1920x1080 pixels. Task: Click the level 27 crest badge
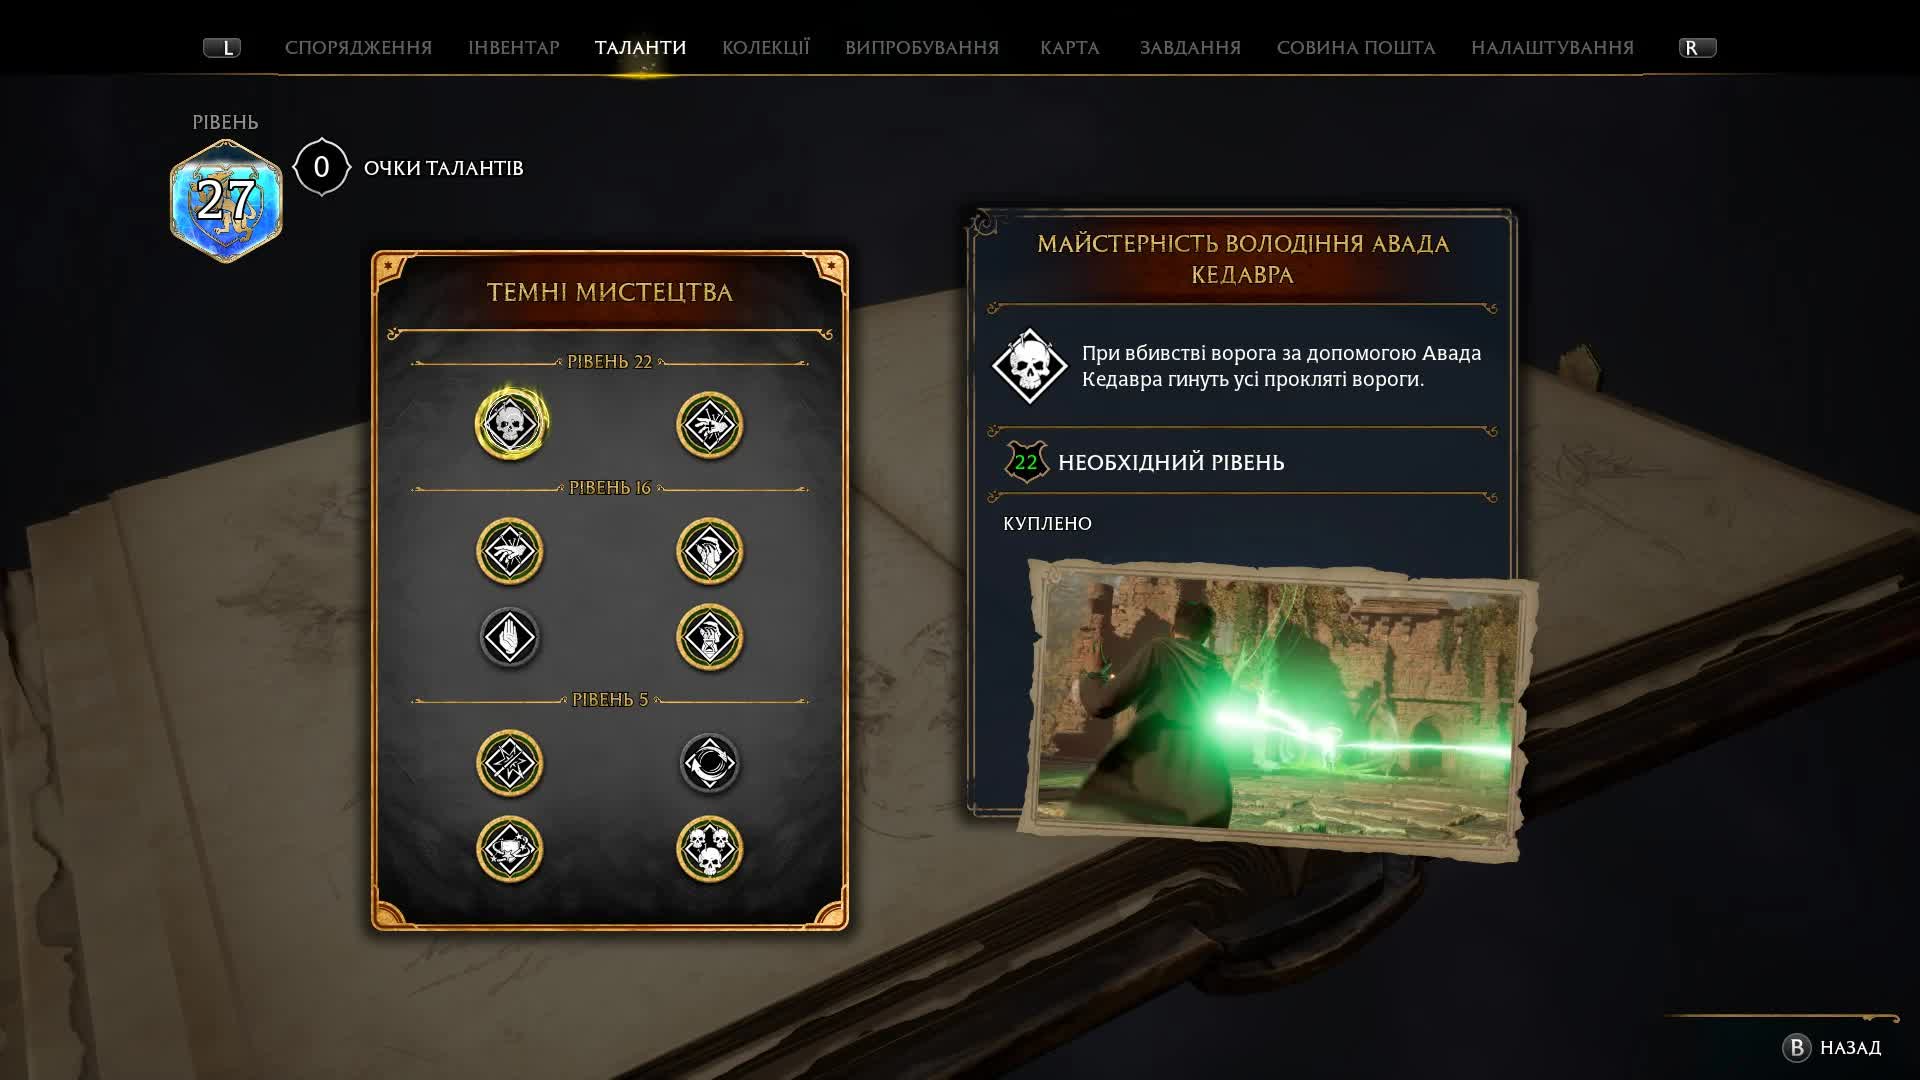pos(226,201)
